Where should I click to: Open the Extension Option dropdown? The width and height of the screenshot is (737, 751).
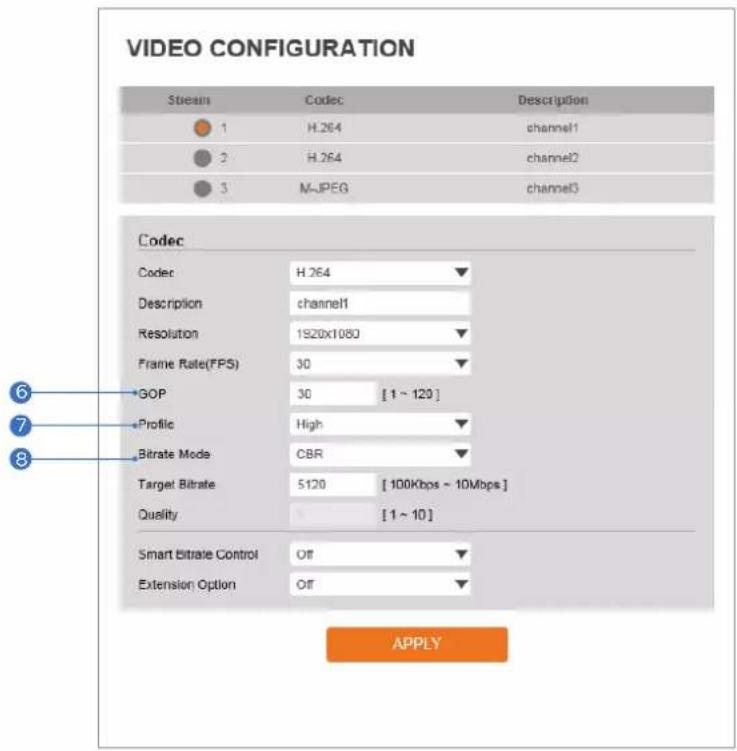pyautogui.click(x=380, y=584)
